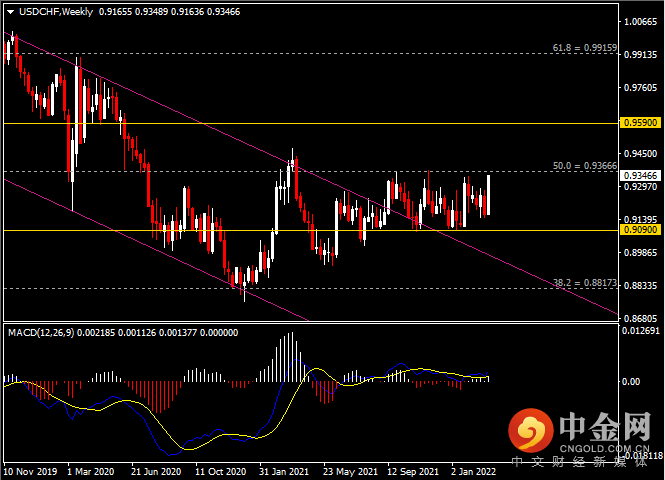Image resolution: width=665 pixels, height=480 pixels.
Task: Click the CNGOLD swirl logo icon
Action: 531,431
